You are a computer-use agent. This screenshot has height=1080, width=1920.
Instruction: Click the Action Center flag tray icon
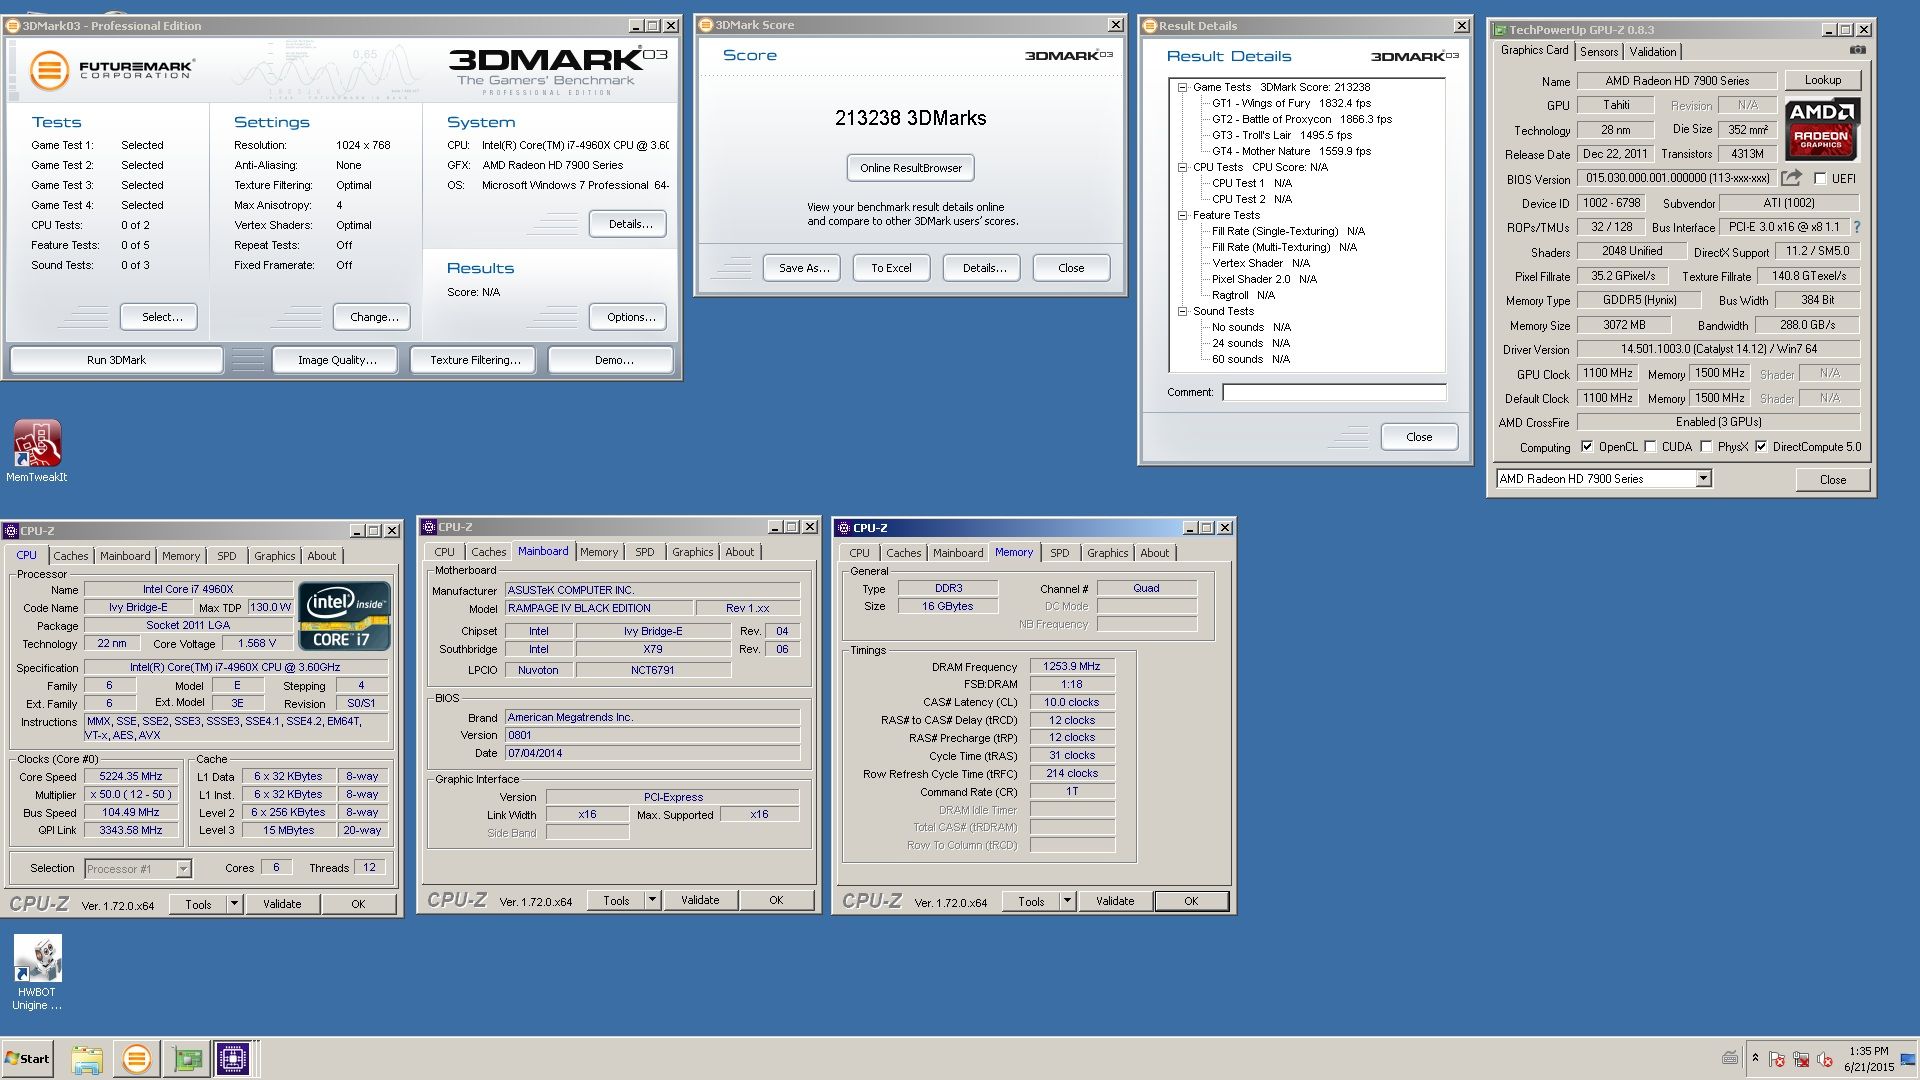pos(1776,1059)
